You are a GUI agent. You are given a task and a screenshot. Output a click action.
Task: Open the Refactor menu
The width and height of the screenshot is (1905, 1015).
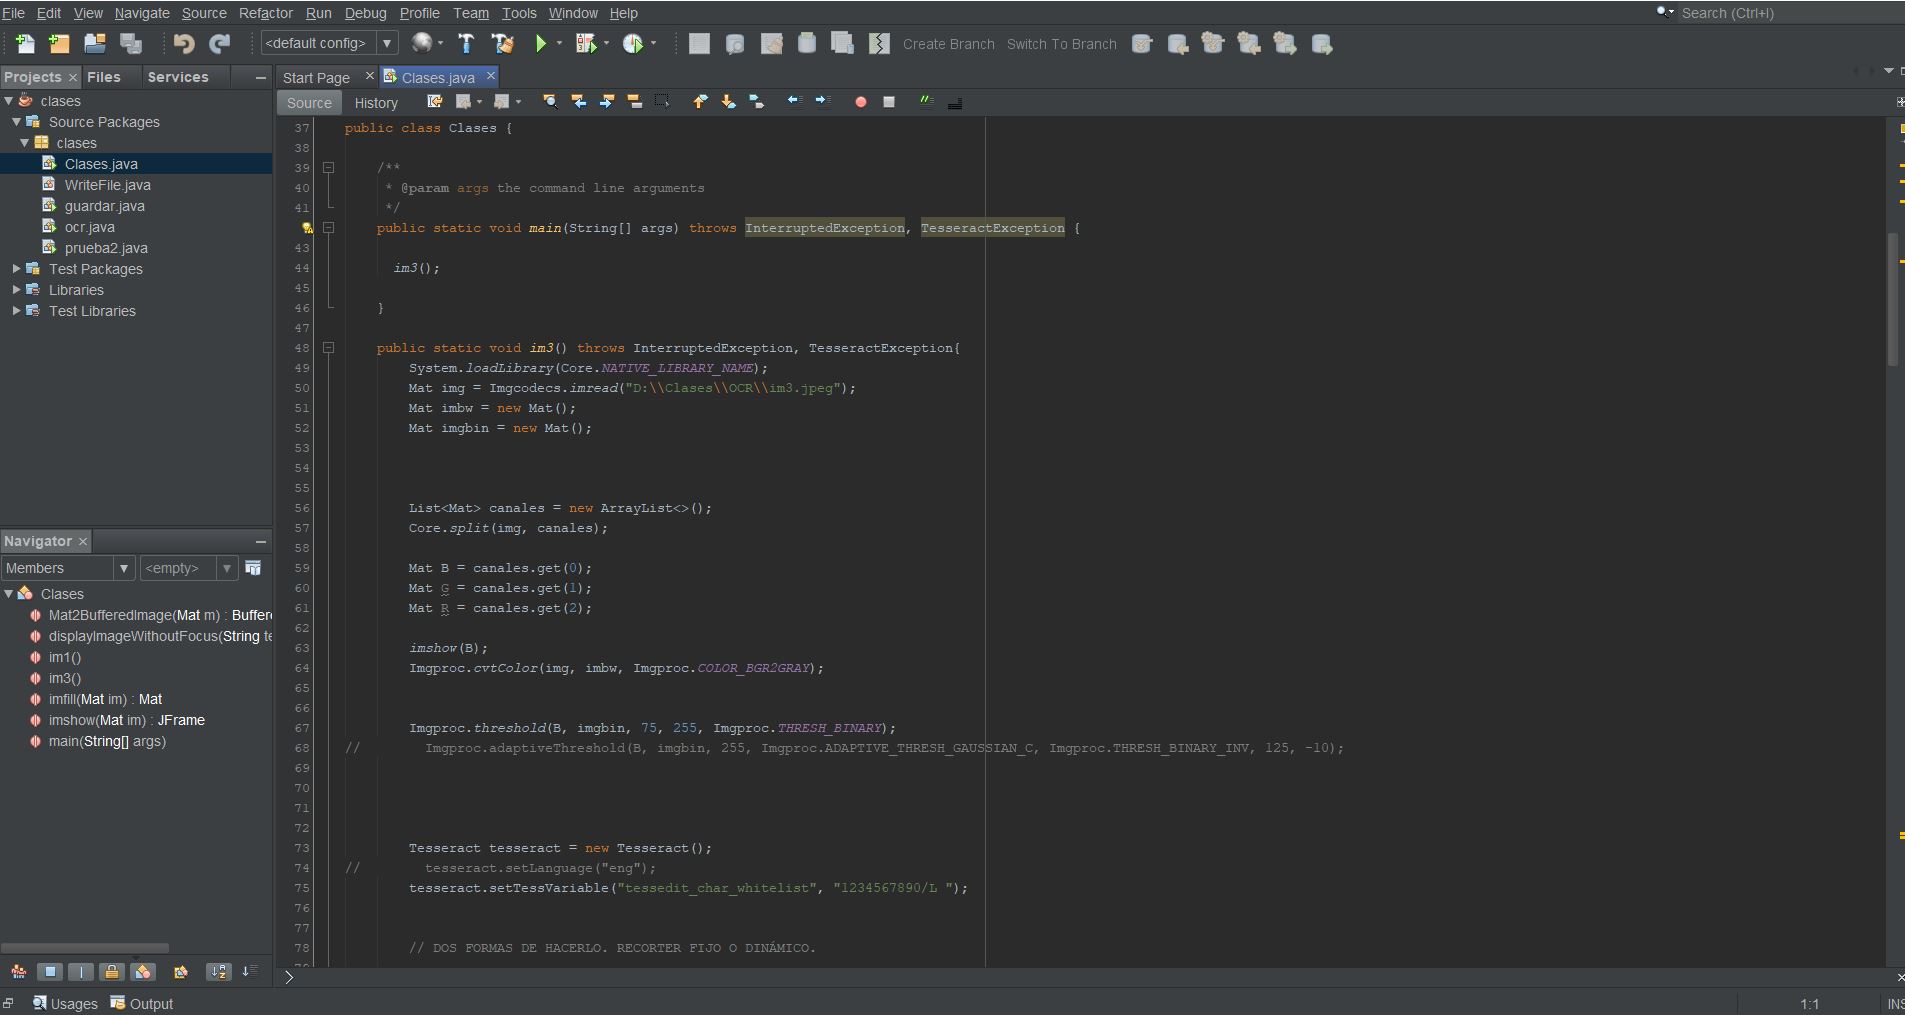(x=265, y=13)
